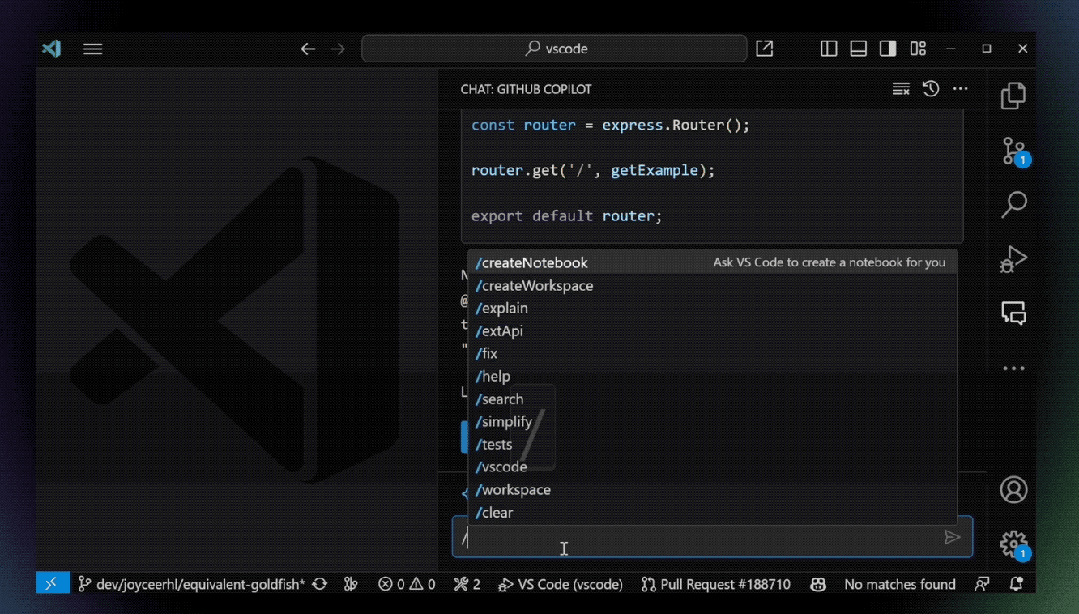Image resolution: width=1079 pixels, height=614 pixels.
Task: Open Explorer view in activity bar
Action: point(1013,96)
